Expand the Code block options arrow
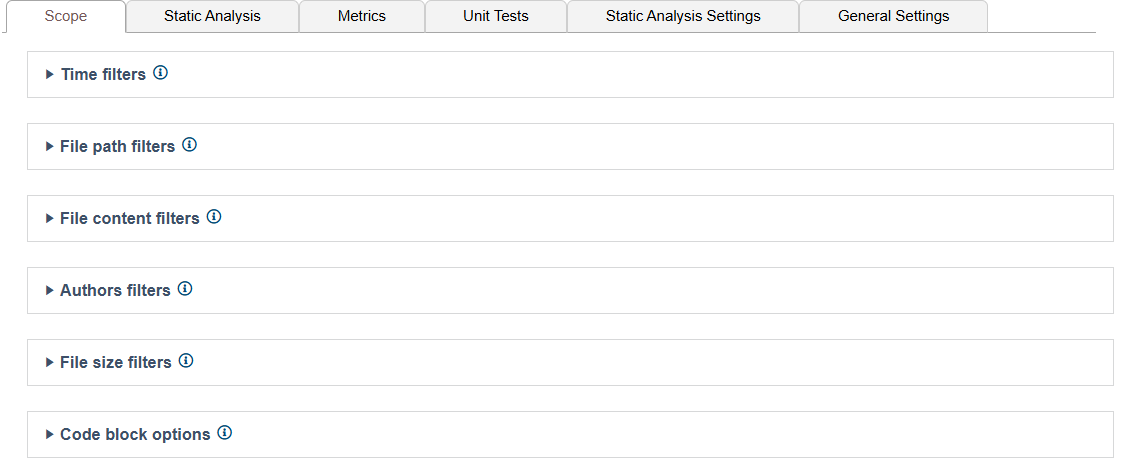The width and height of the screenshot is (1125, 475). click(50, 434)
